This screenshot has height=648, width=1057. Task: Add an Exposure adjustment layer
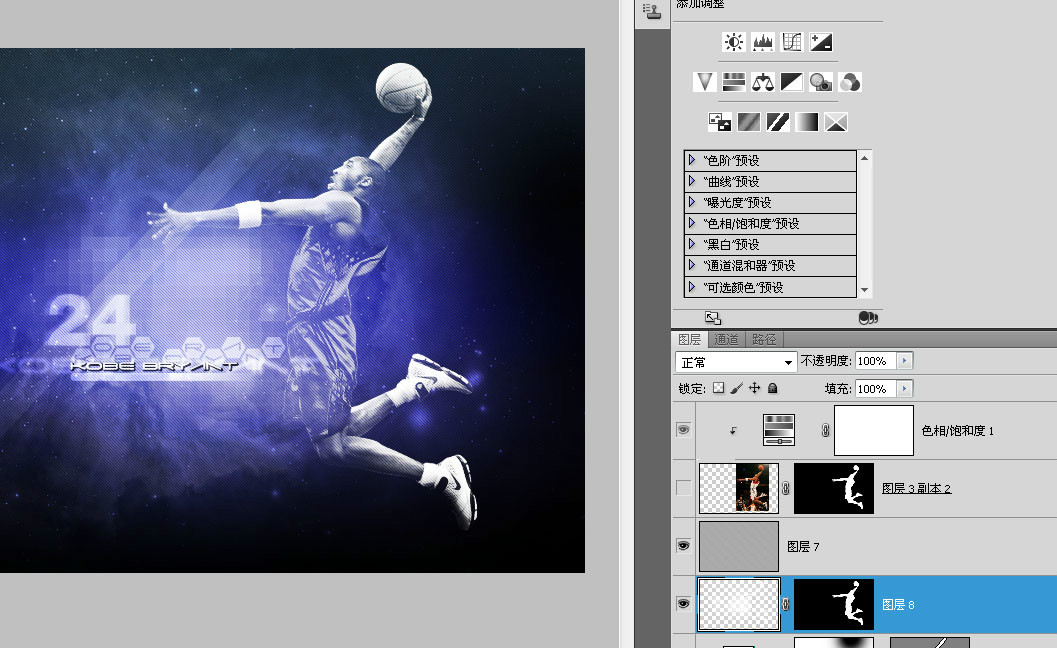(821, 42)
